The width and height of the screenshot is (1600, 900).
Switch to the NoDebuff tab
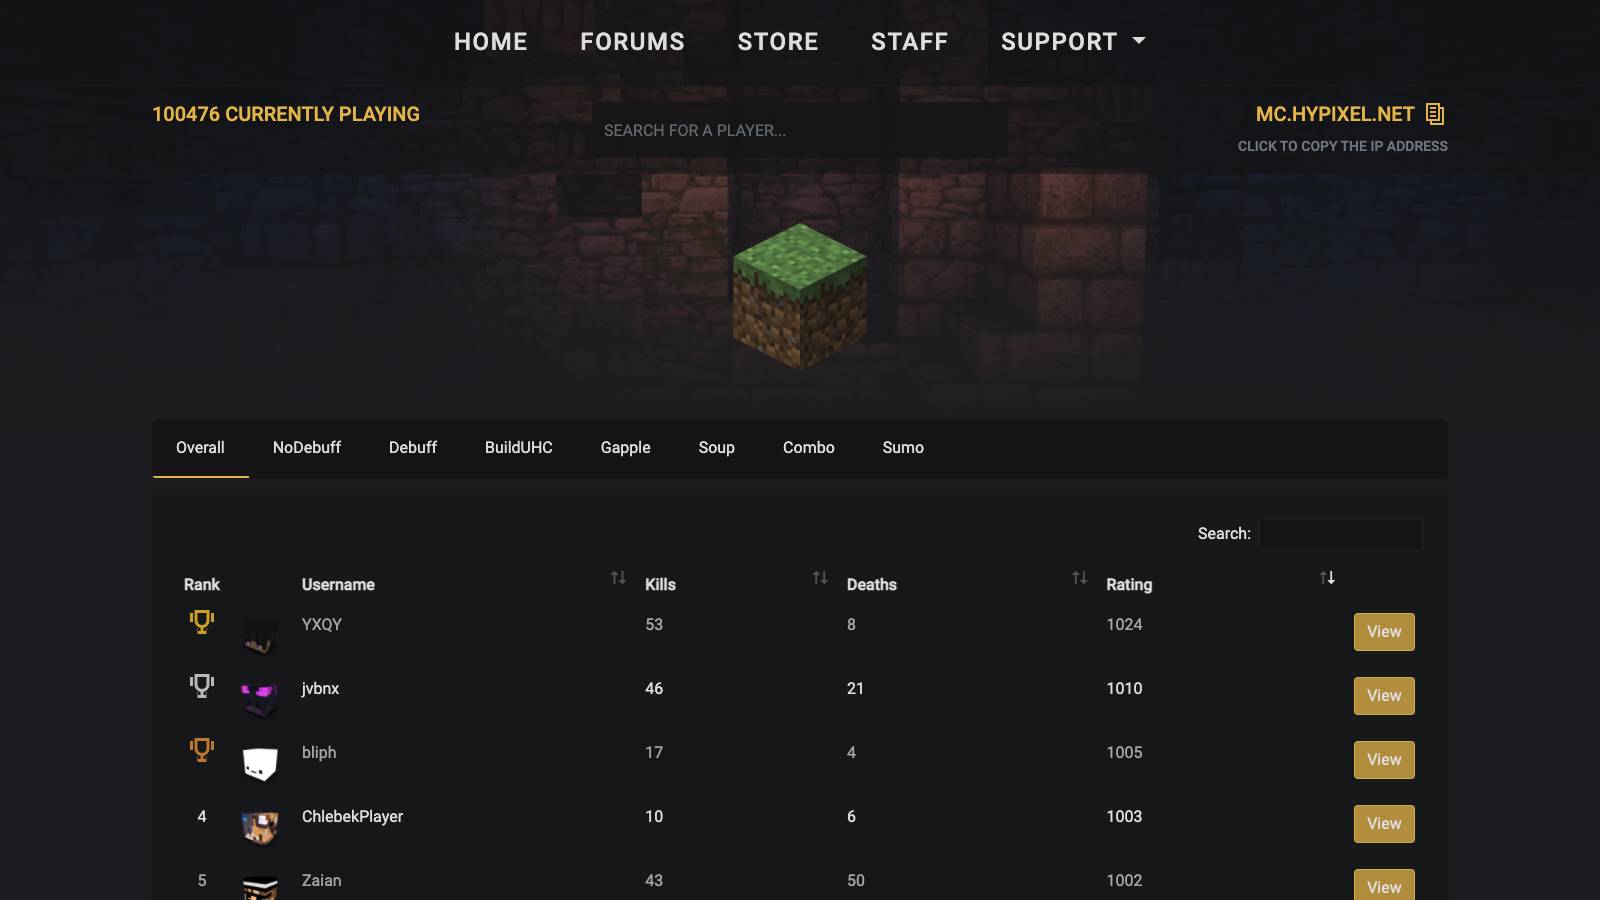click(307, 448)
